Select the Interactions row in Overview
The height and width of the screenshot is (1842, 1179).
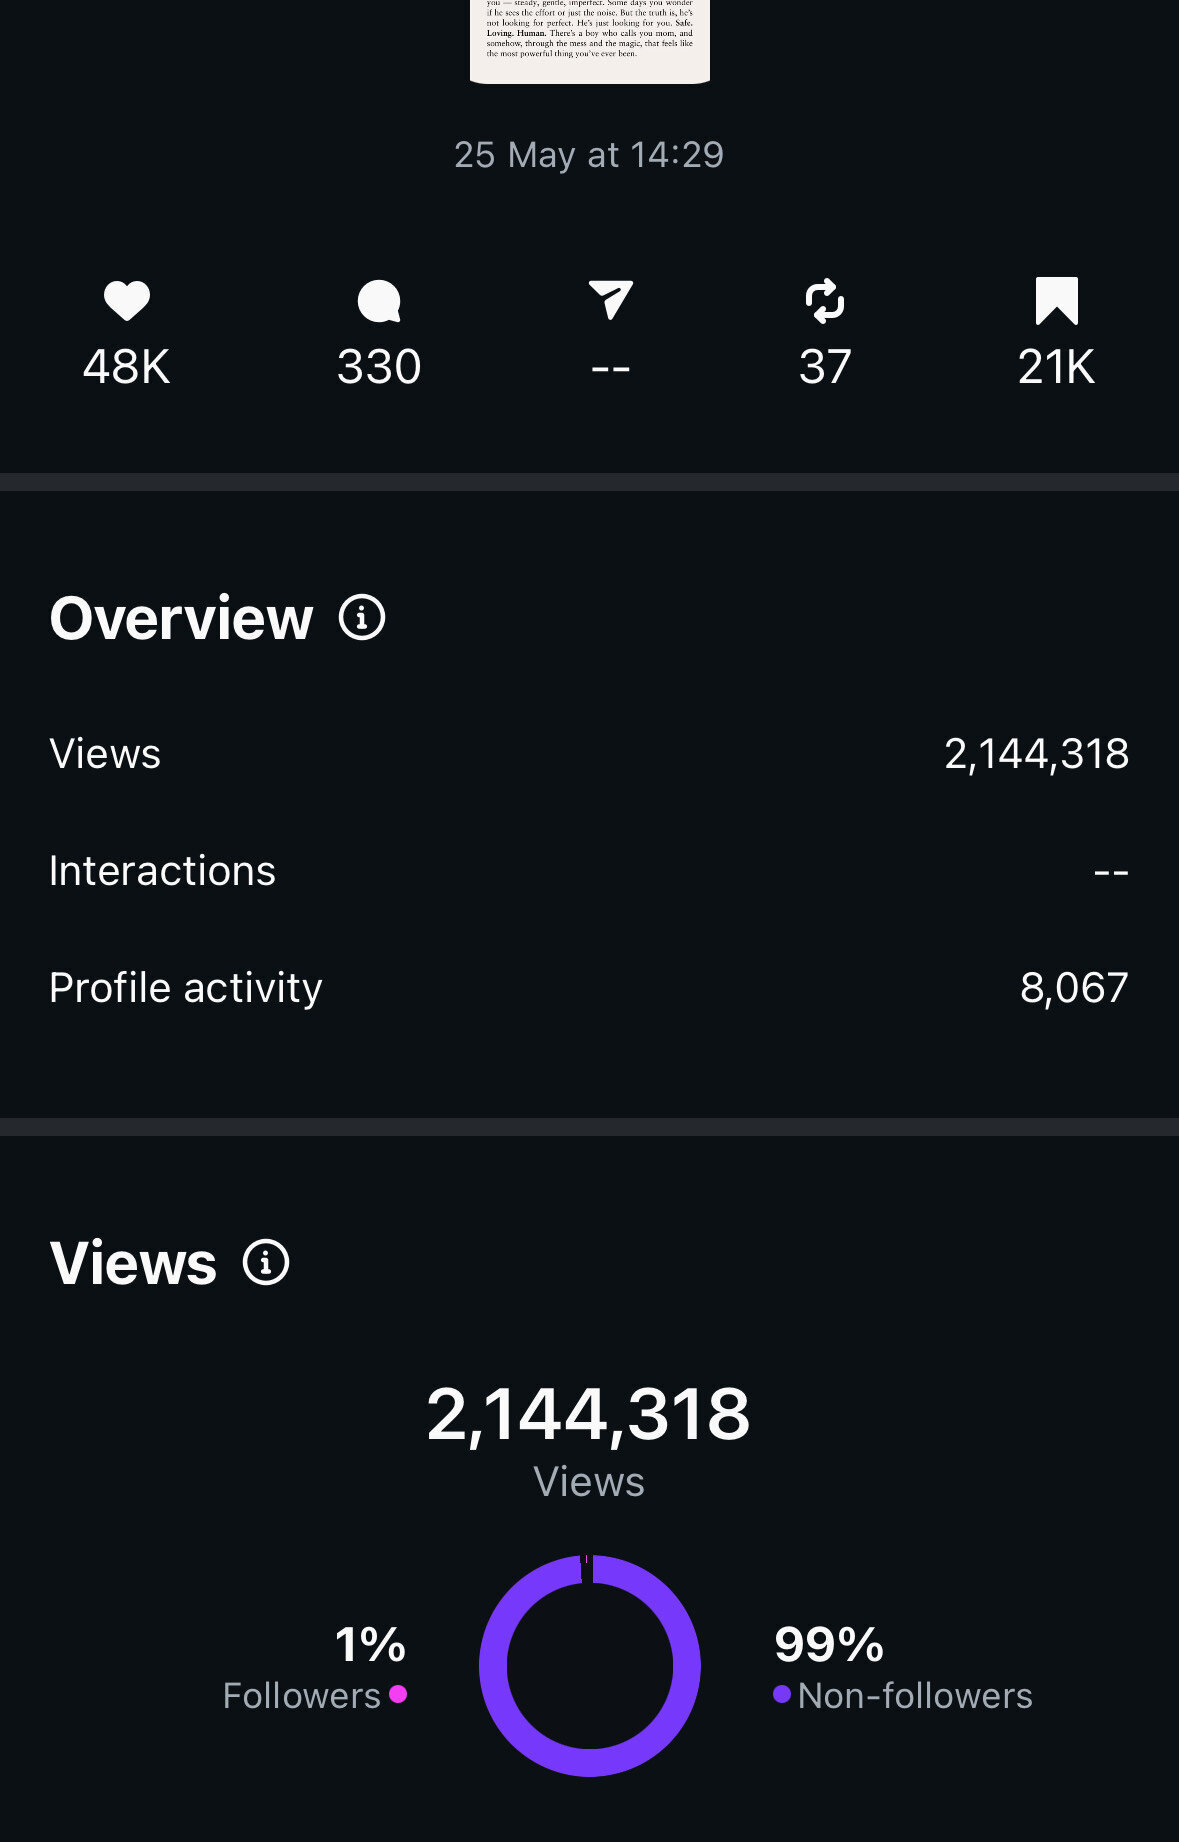[589, 871]
